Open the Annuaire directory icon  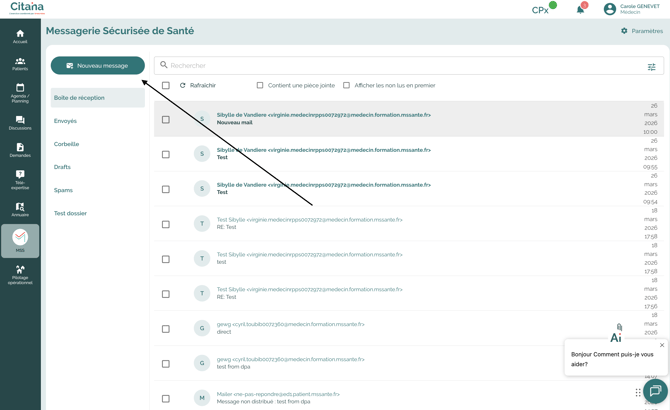20,208
